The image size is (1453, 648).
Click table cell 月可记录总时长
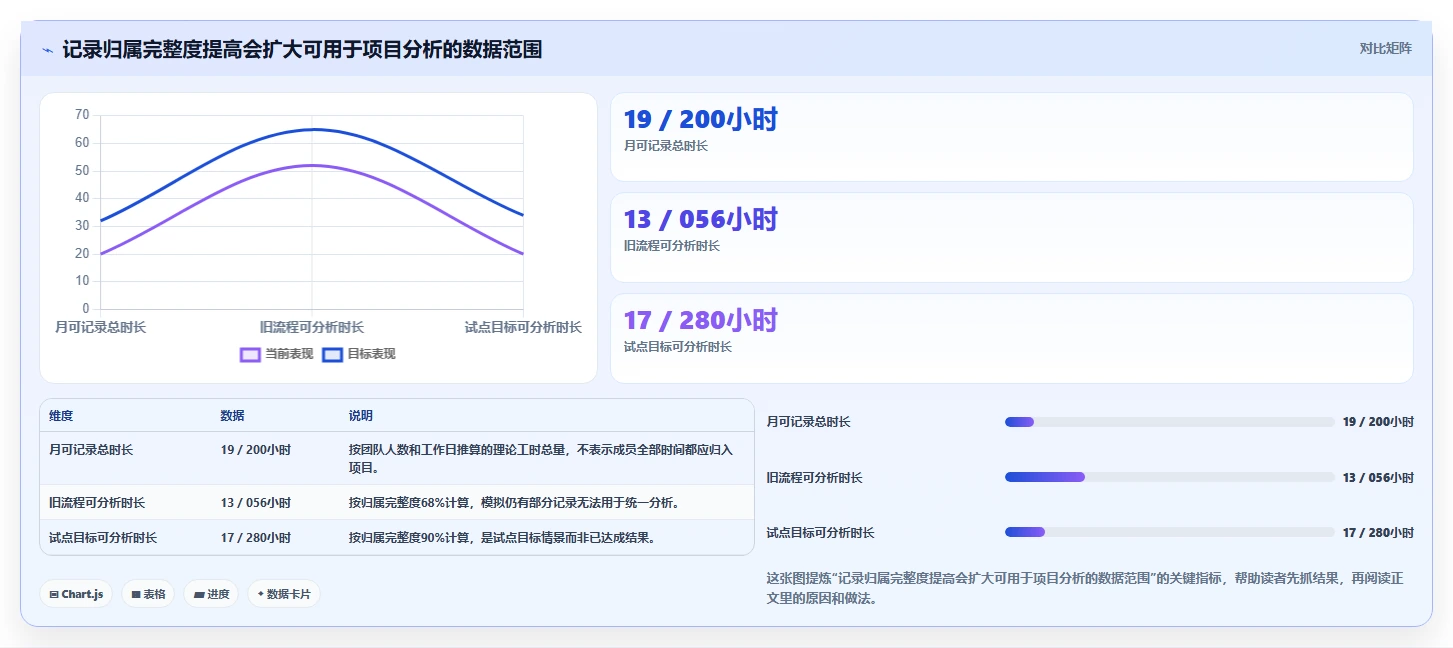pos(91,450)
